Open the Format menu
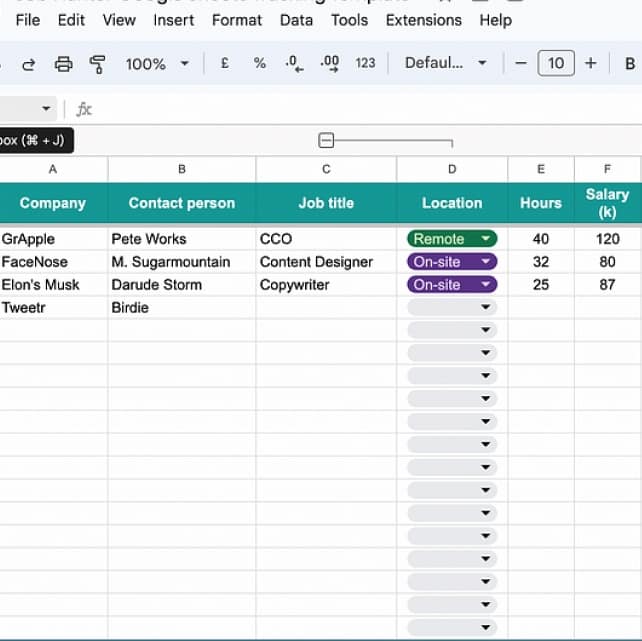Screen dimensions: 642x641 (x=236, y=20)
